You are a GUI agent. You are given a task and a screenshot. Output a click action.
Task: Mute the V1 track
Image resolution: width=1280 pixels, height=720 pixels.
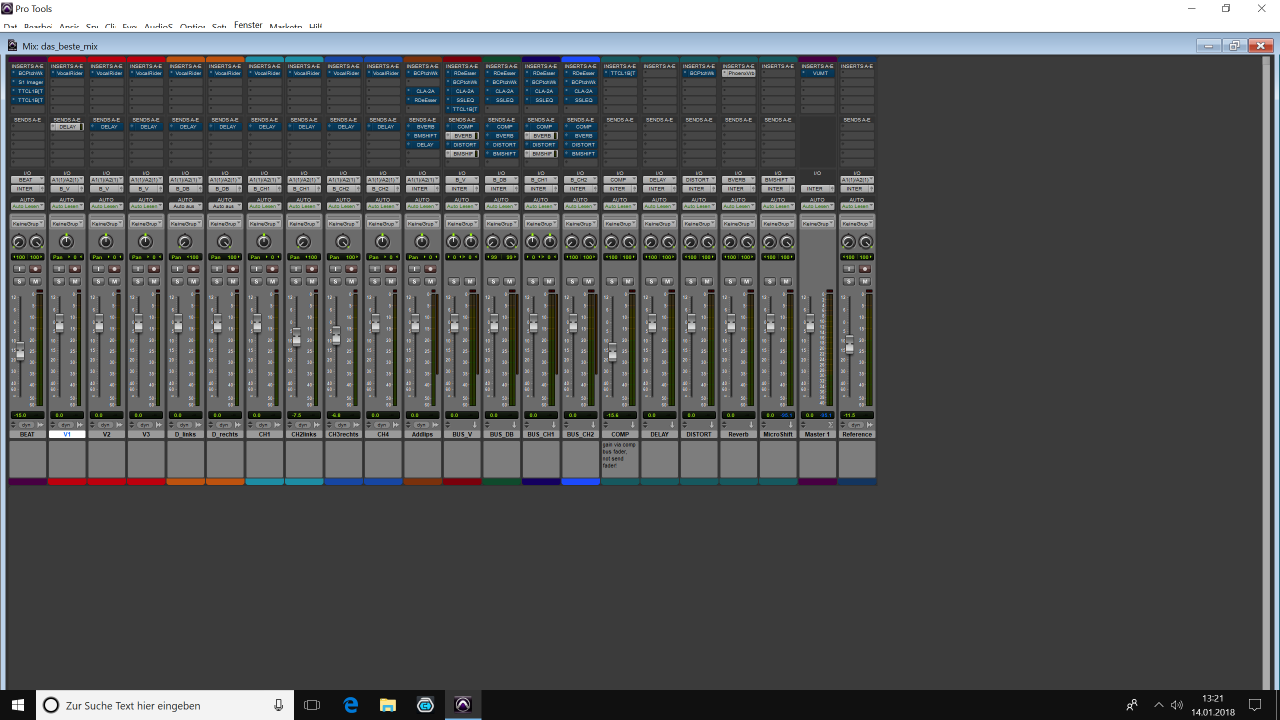tap(75, 281)
